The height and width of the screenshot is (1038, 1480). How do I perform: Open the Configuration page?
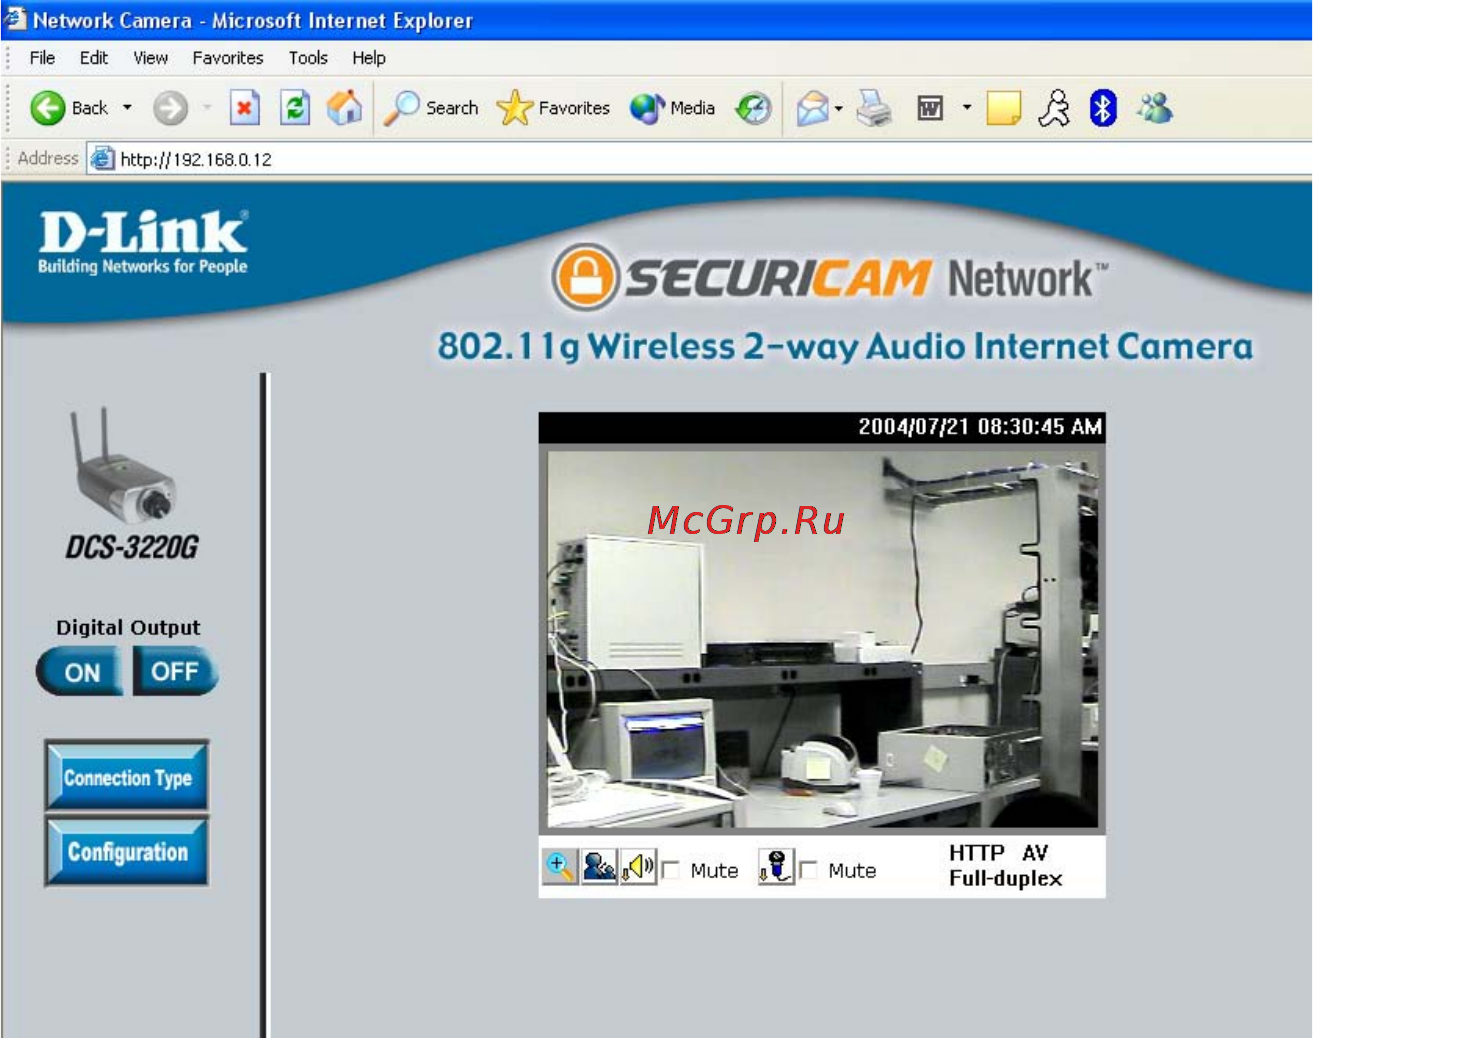[127, 852]
